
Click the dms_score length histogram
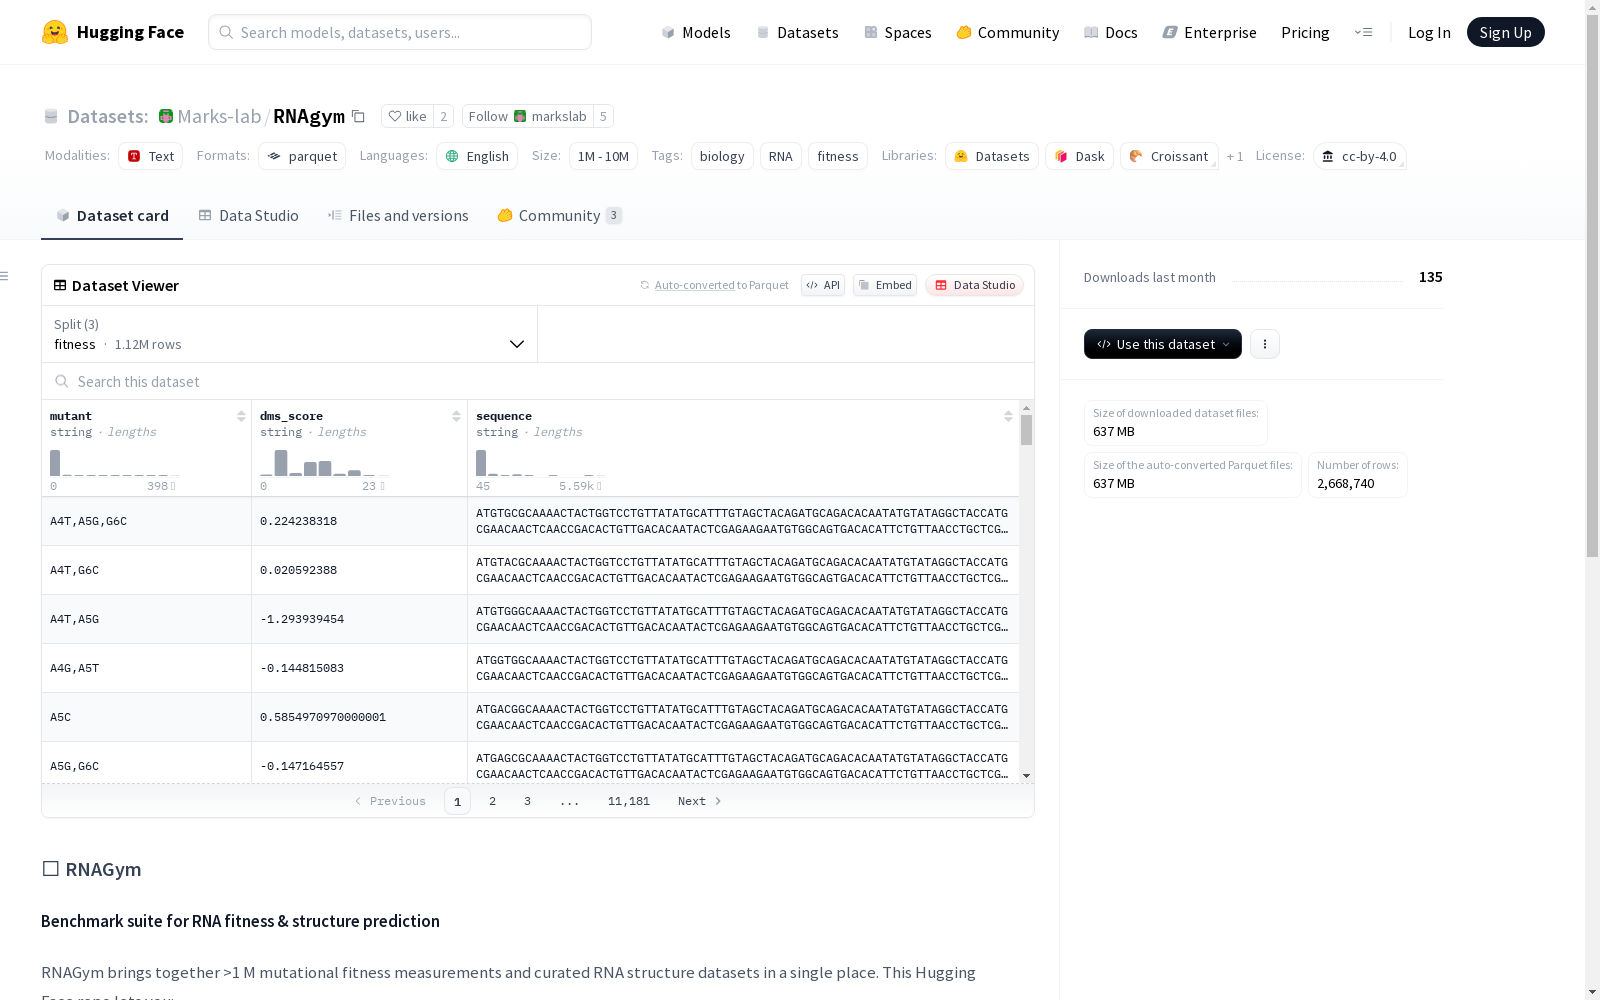pos(324,462)
